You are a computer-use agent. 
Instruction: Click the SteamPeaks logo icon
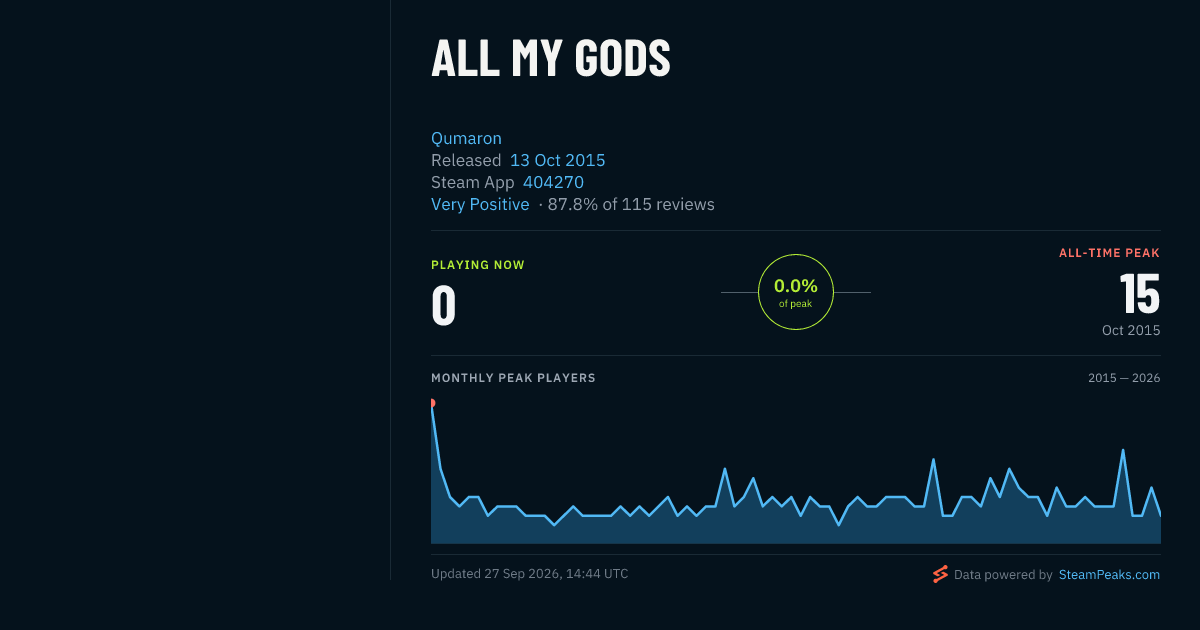940,574
